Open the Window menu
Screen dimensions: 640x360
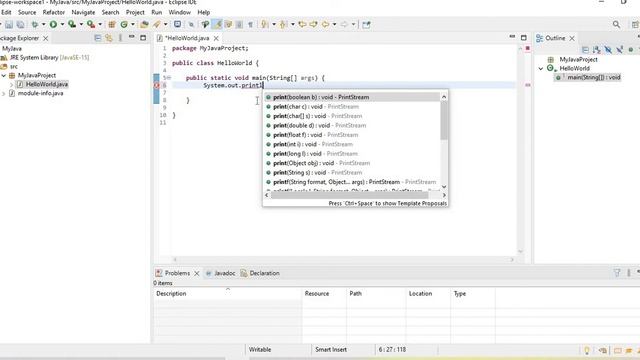point(180,12)
